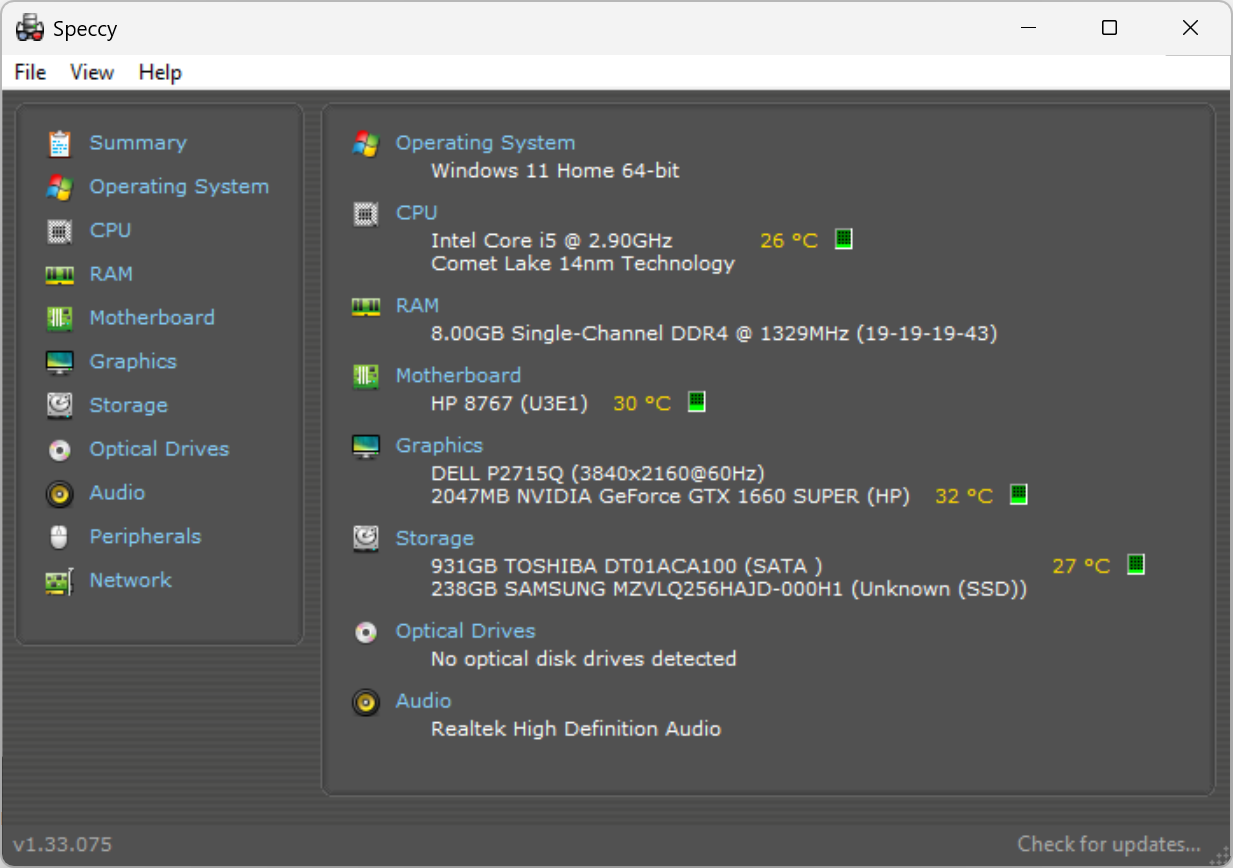
Task: Select the Storage label in the sidebar
Action: [128, 406]
